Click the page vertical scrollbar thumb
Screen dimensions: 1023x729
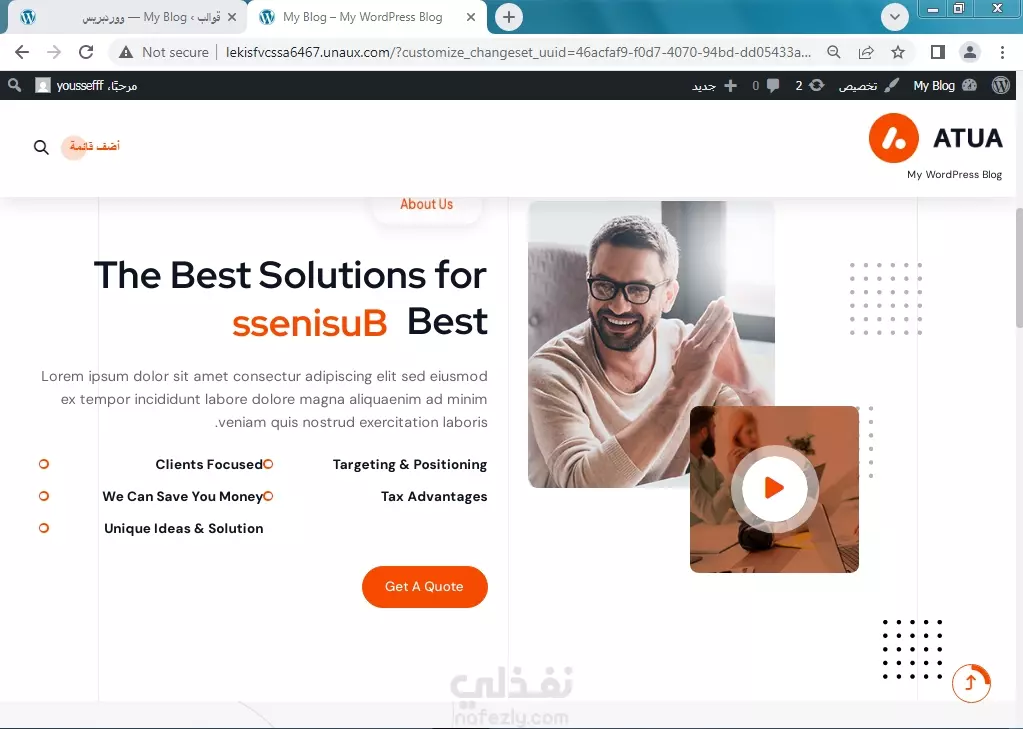tap(1018, 268)
